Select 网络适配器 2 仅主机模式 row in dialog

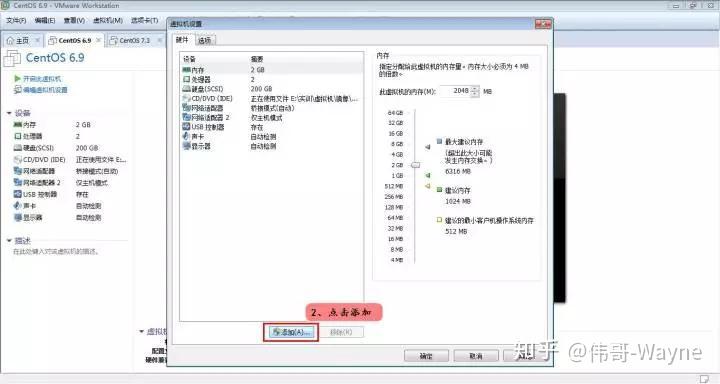(x=271, y=118)
